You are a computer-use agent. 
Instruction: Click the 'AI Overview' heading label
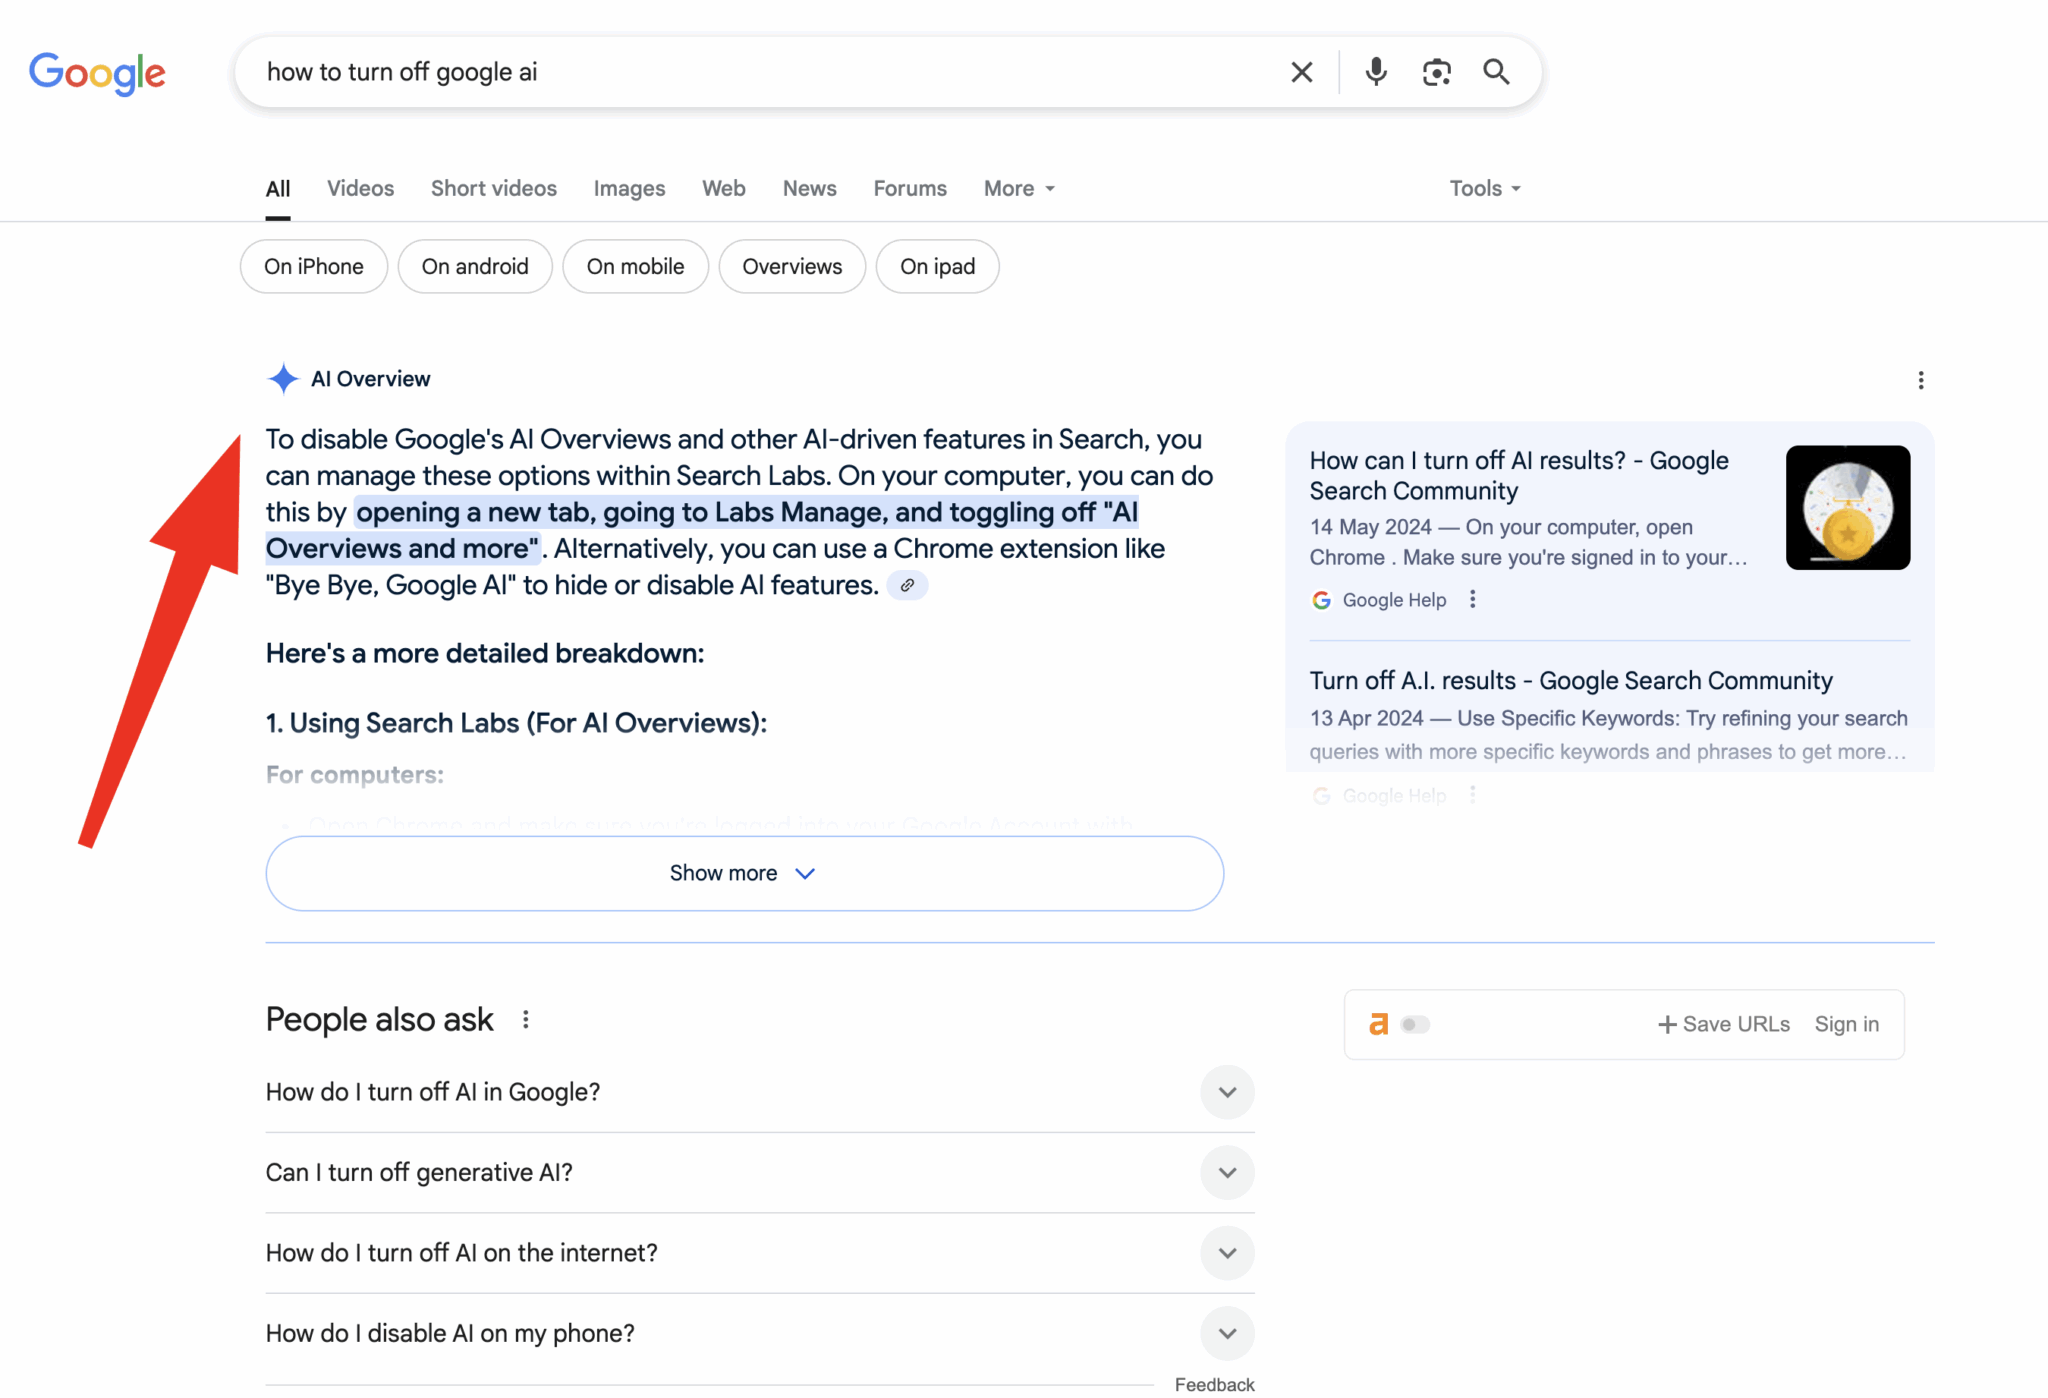(370, 379)
